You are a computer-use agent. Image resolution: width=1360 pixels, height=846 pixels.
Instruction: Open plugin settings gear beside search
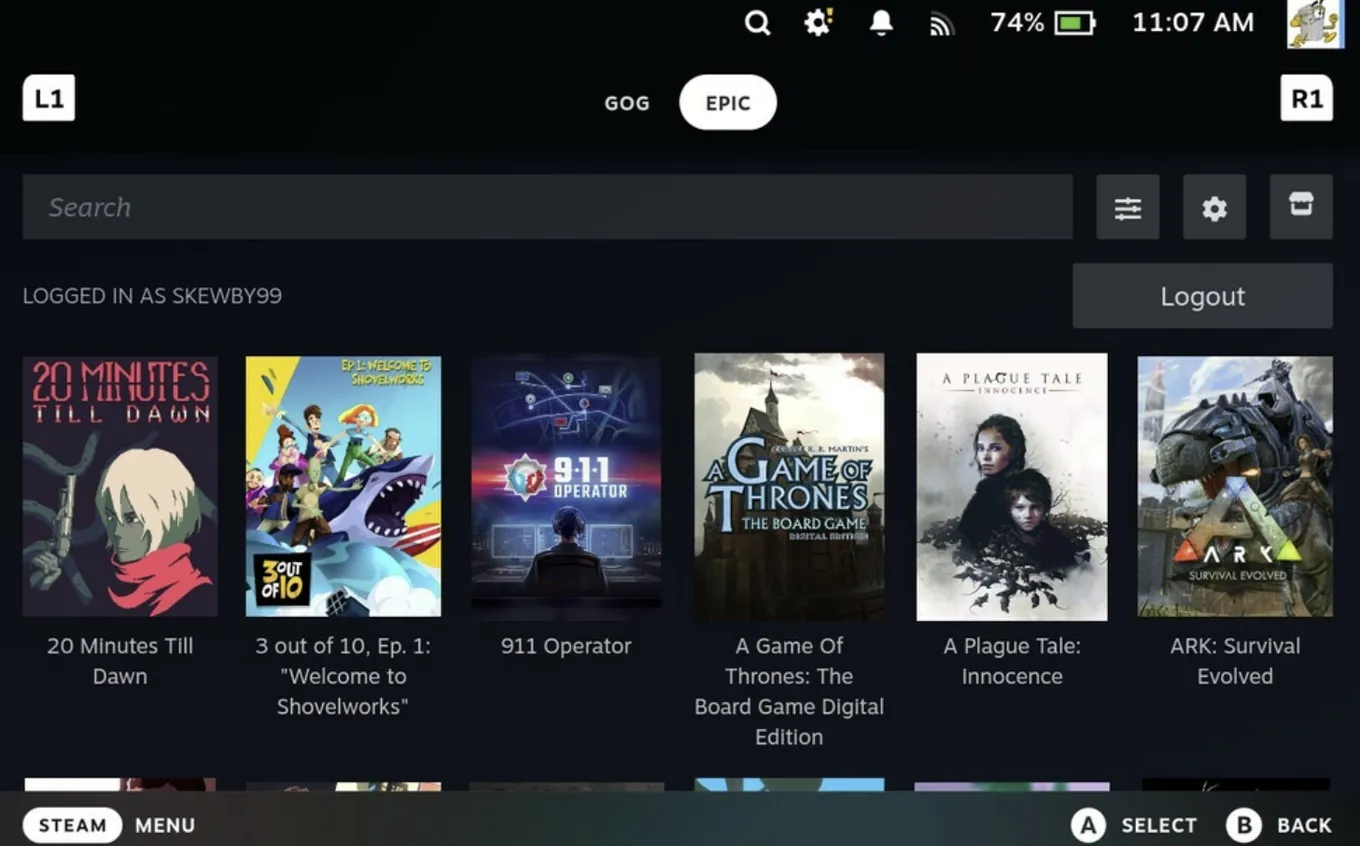pos(1214,207)
